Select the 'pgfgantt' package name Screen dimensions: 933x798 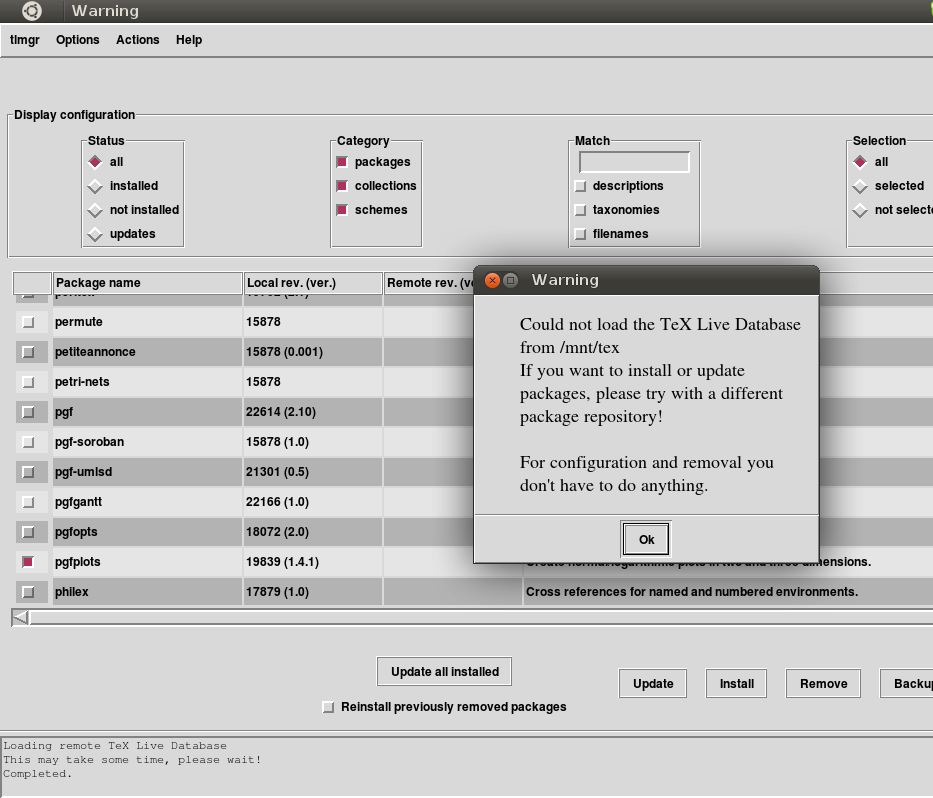(78, 502)
